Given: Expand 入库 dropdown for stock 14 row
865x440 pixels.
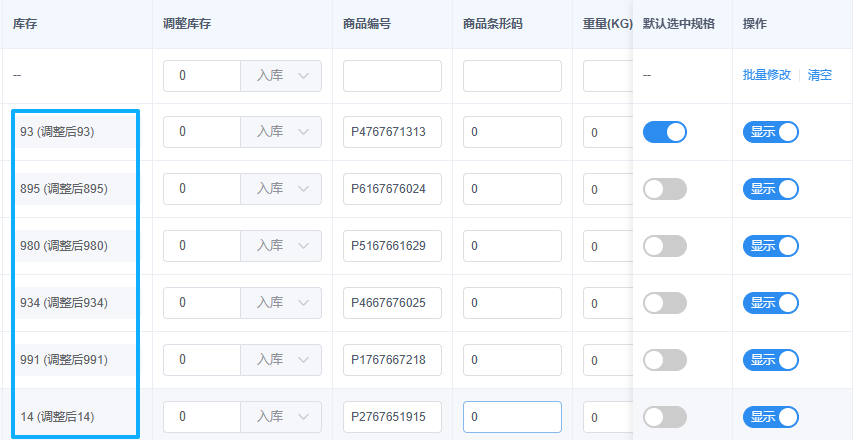Looking at the screenshot, I should (281, 417).
